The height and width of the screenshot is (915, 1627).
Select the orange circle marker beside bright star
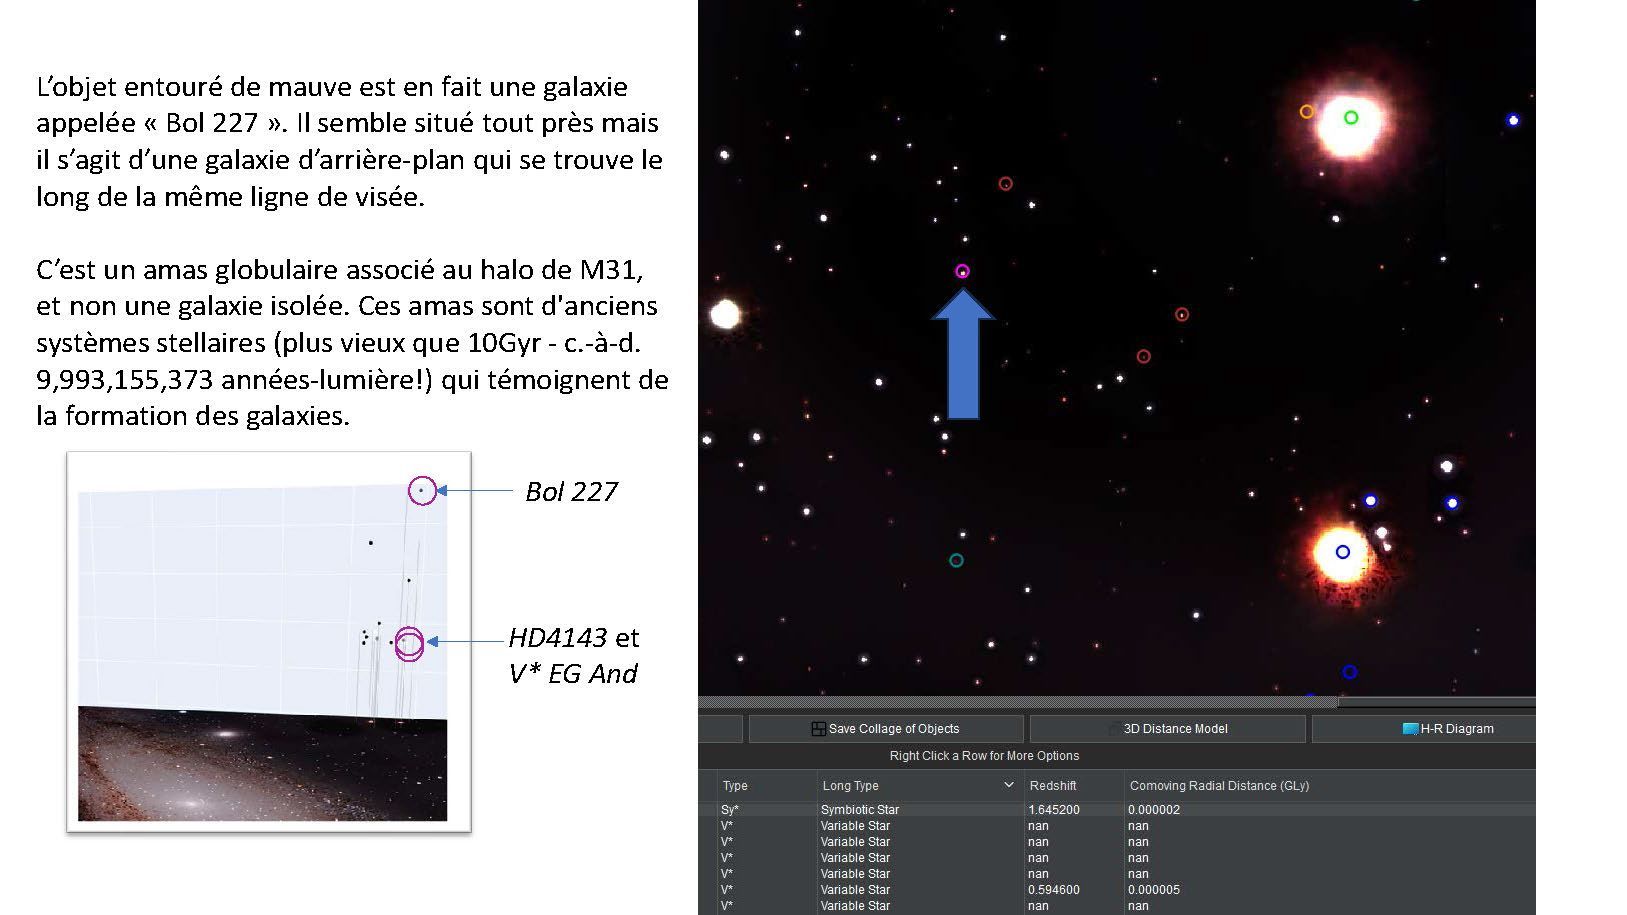click(1306, 112)
